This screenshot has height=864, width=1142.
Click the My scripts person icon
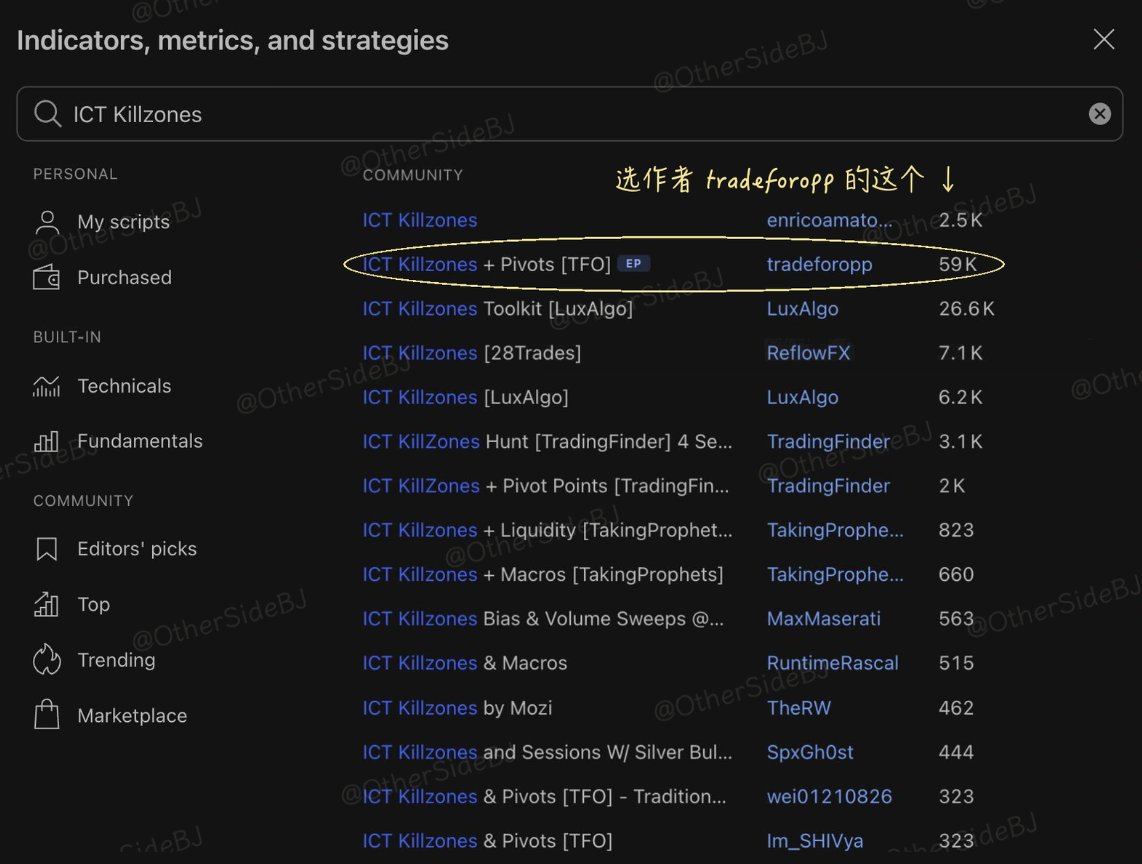(x=47, y=222)
